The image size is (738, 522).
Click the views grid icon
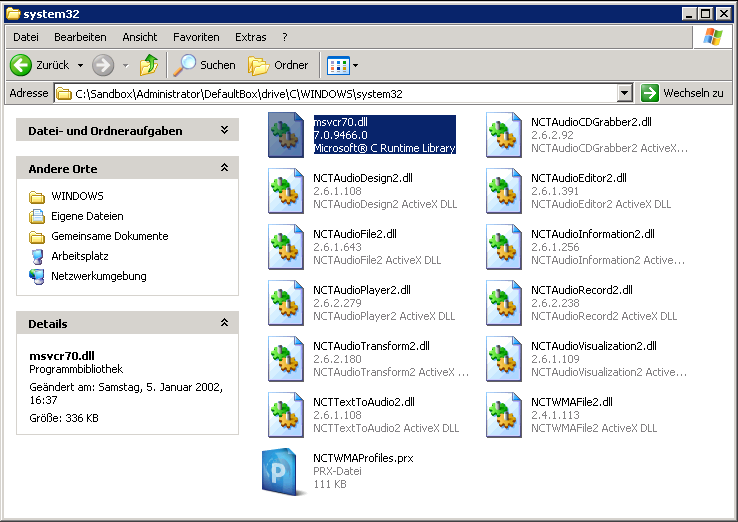338,65
